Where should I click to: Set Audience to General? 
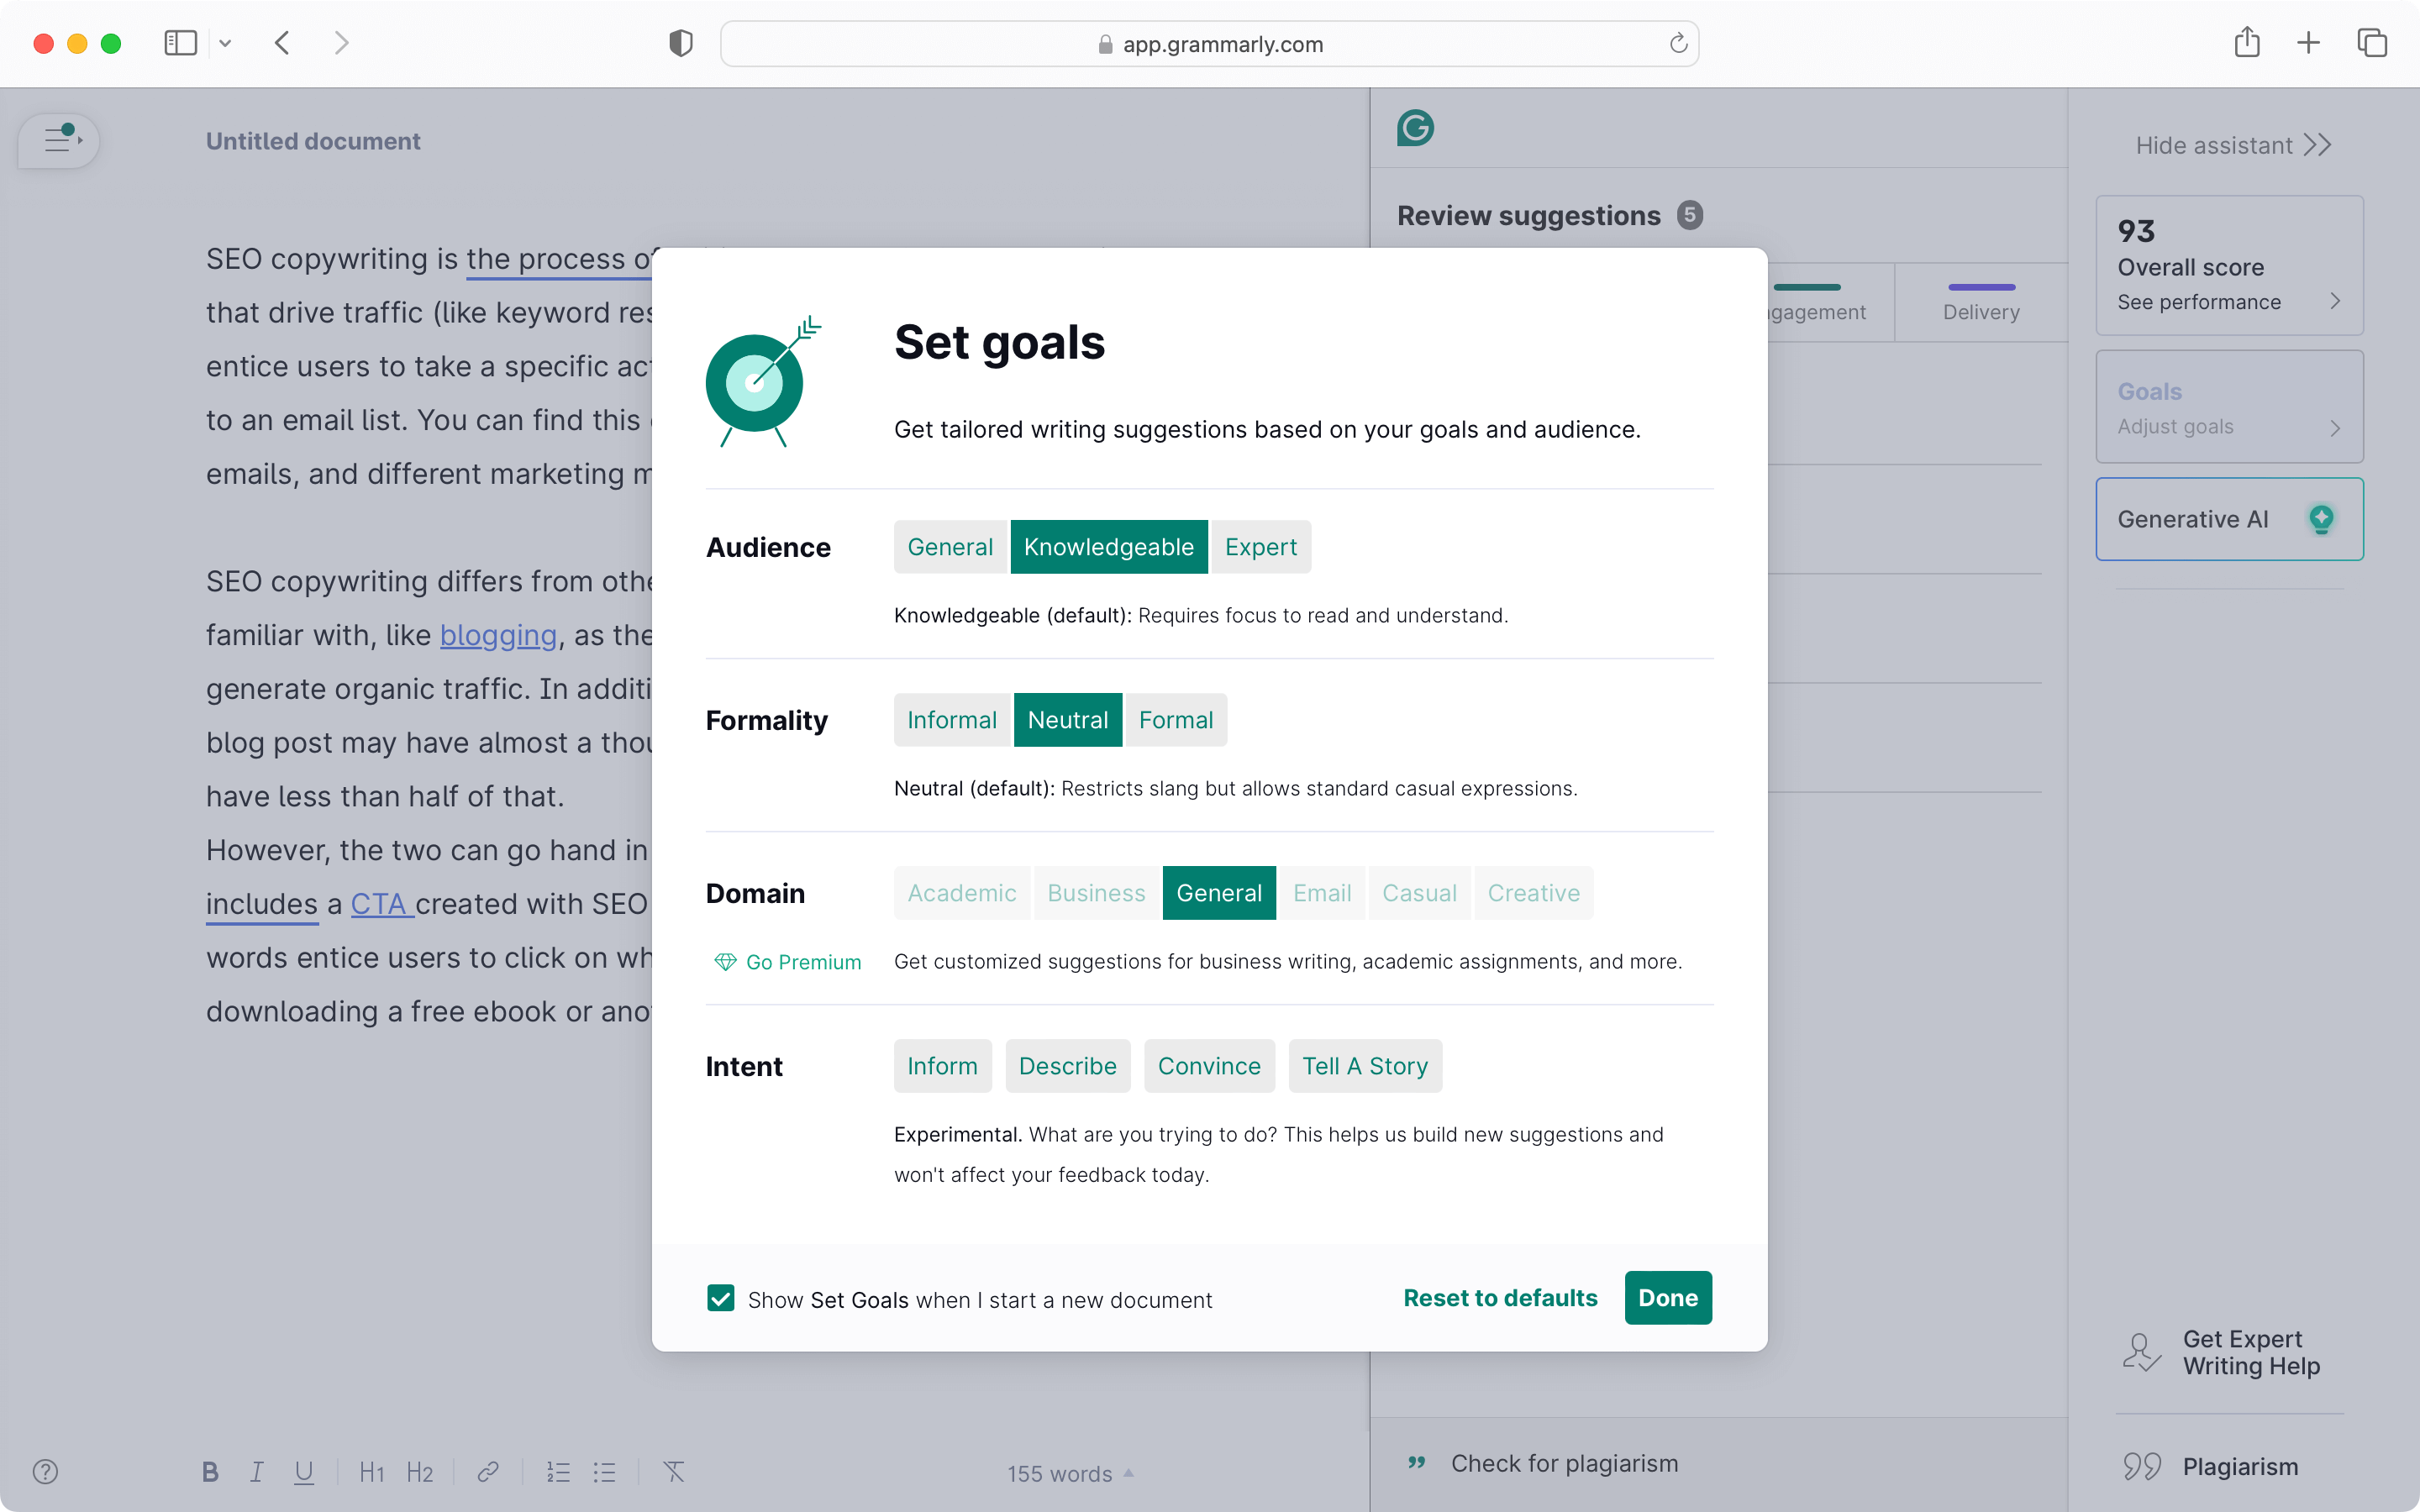(950, 547)
